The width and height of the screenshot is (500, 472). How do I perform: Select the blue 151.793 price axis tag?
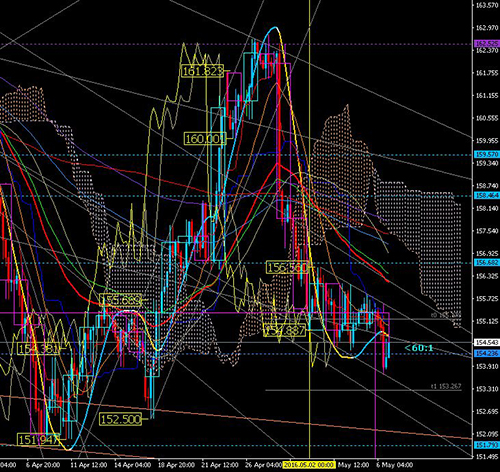tap(487, 445)
